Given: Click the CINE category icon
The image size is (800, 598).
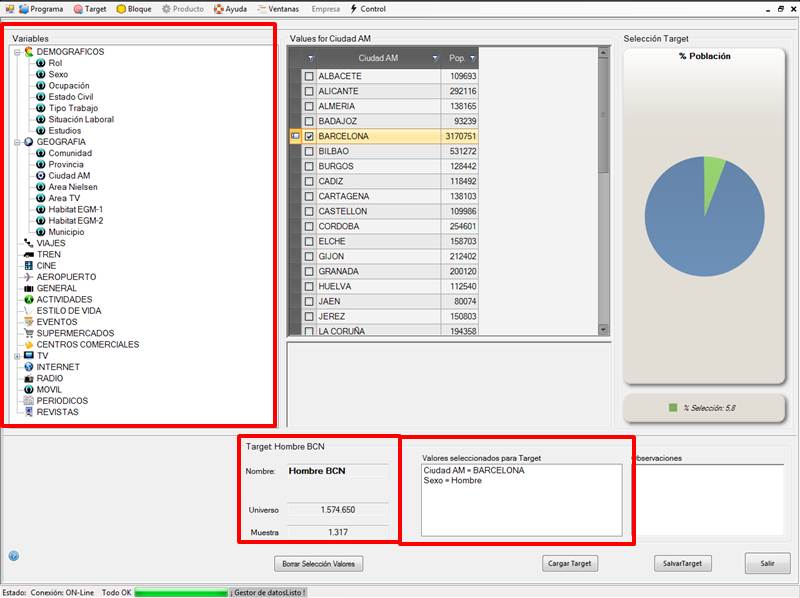Looking at the screenshot, I should tap(28, 266).
